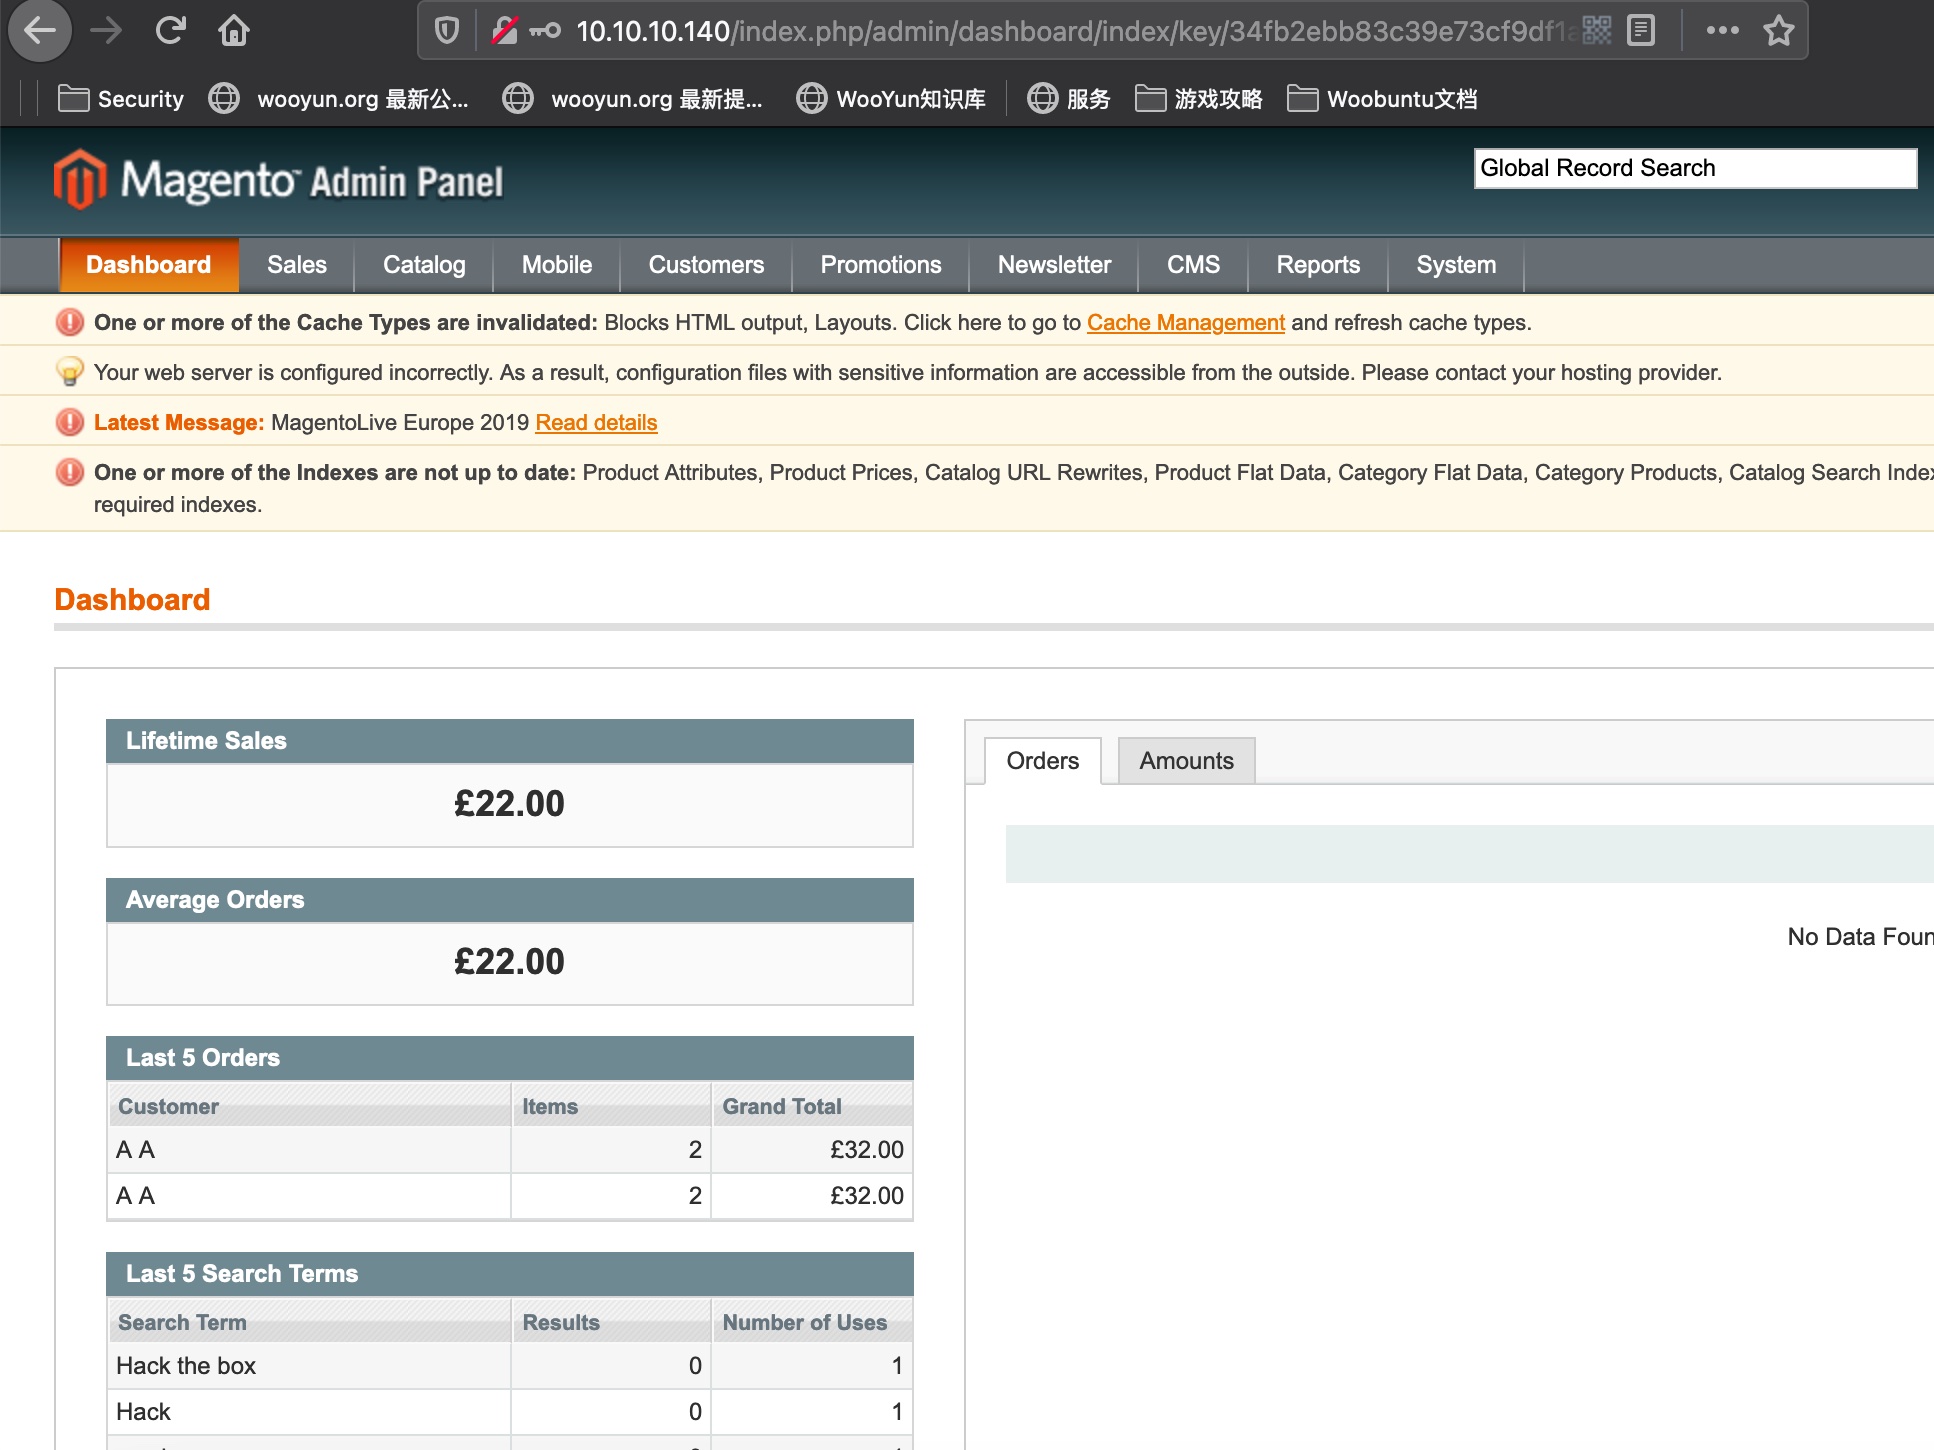
Task: Click the insecure connection lock icon
Action: click(505, 31)
